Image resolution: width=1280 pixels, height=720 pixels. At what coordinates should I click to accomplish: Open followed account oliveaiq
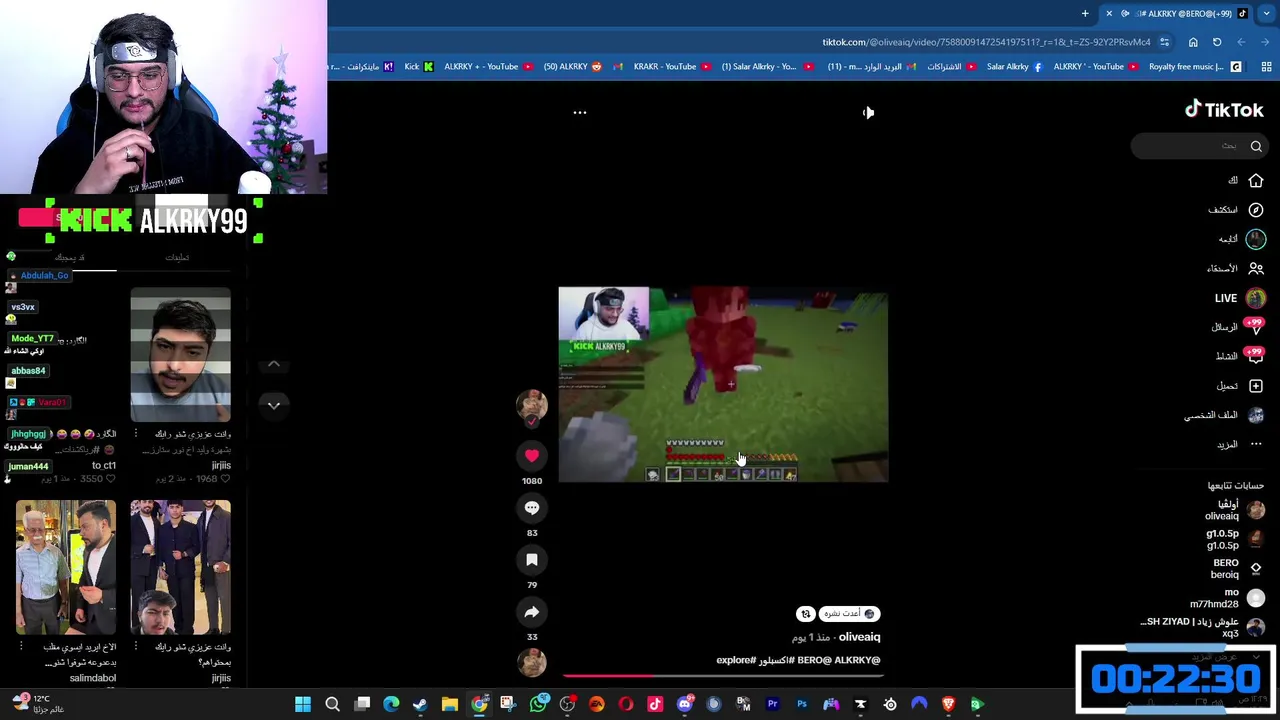pos(1235,510)
